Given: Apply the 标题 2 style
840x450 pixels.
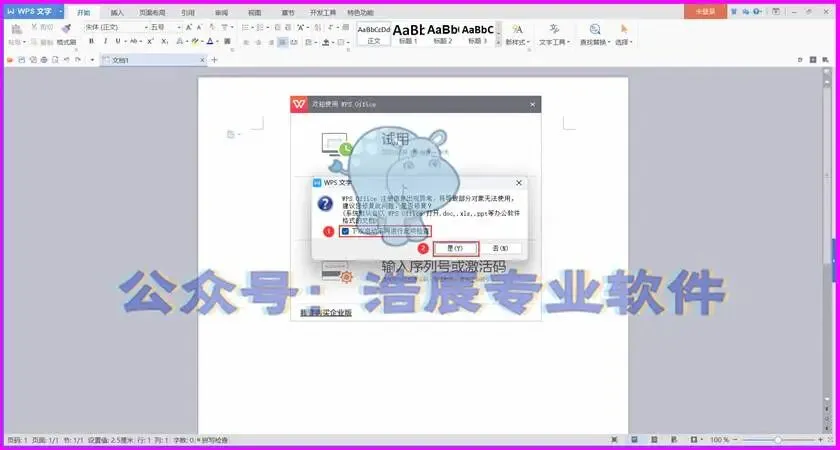Looking at the screenshot, I should pyautogui.click(x=443, y=34).
